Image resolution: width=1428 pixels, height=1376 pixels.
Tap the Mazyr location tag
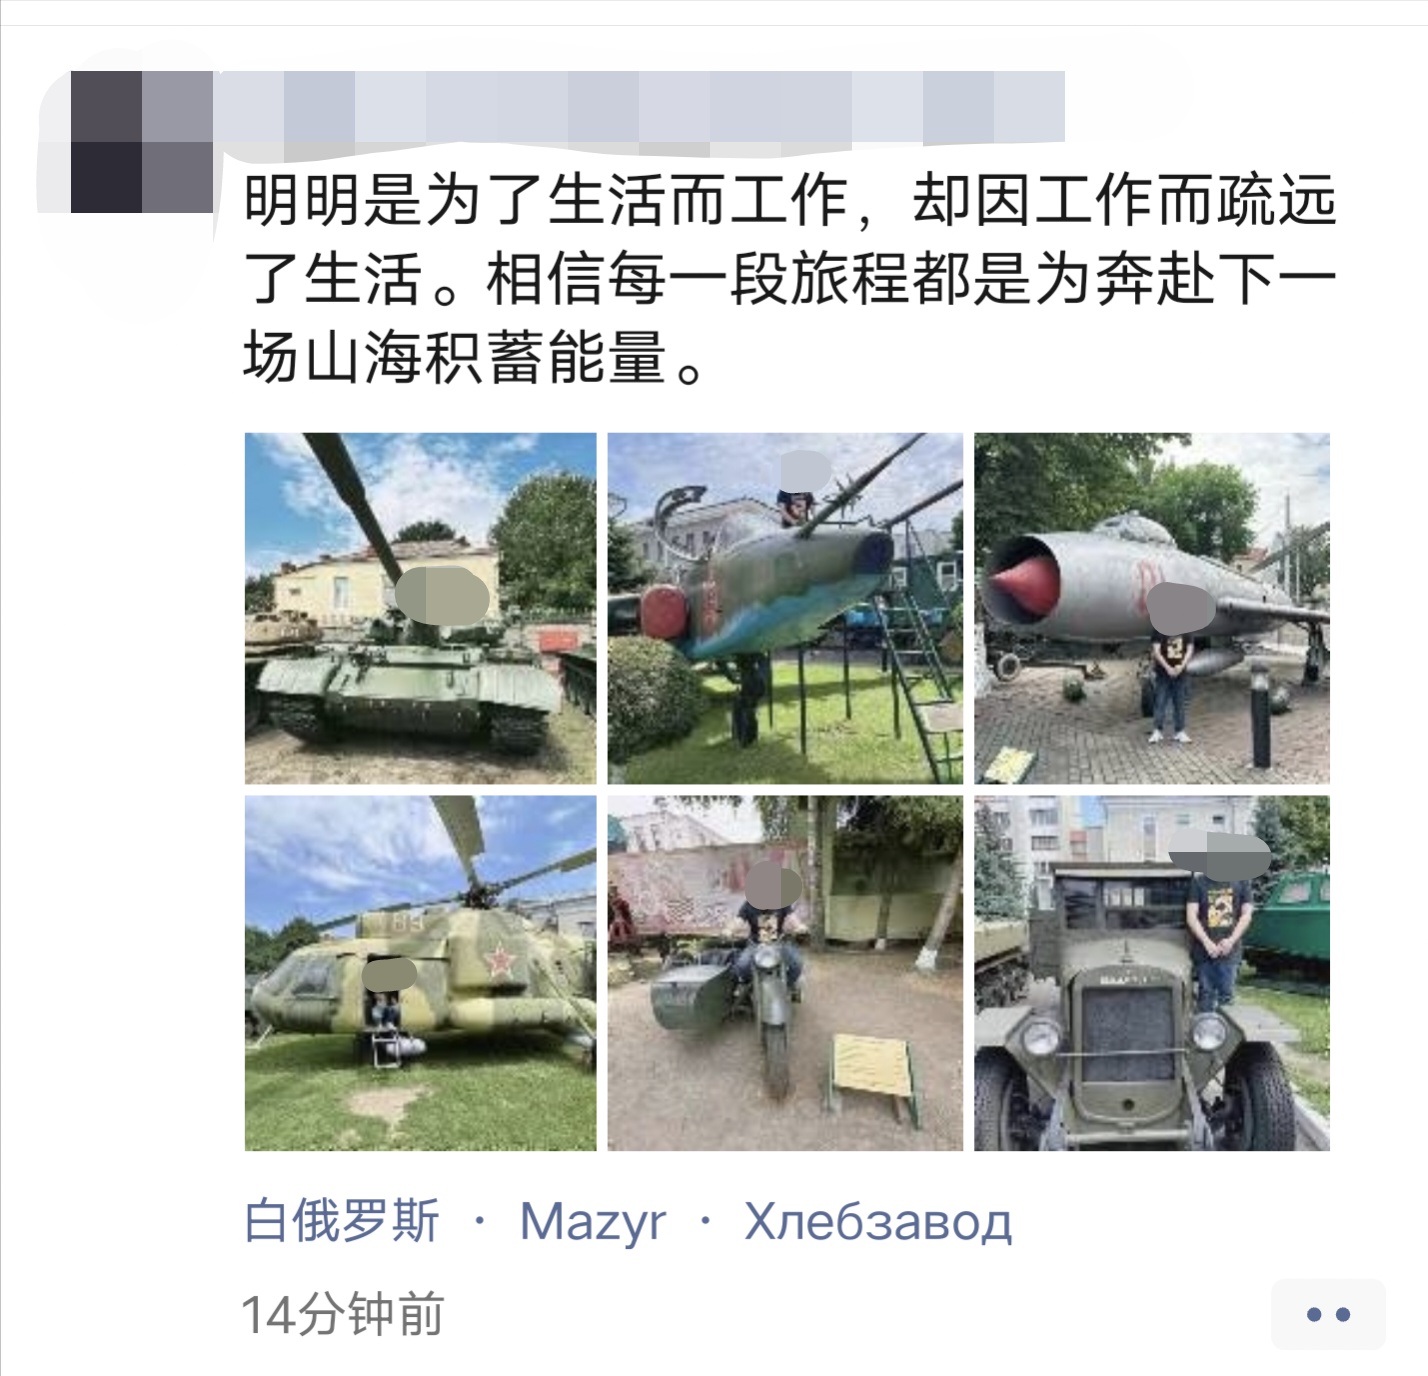(593, 1222)
